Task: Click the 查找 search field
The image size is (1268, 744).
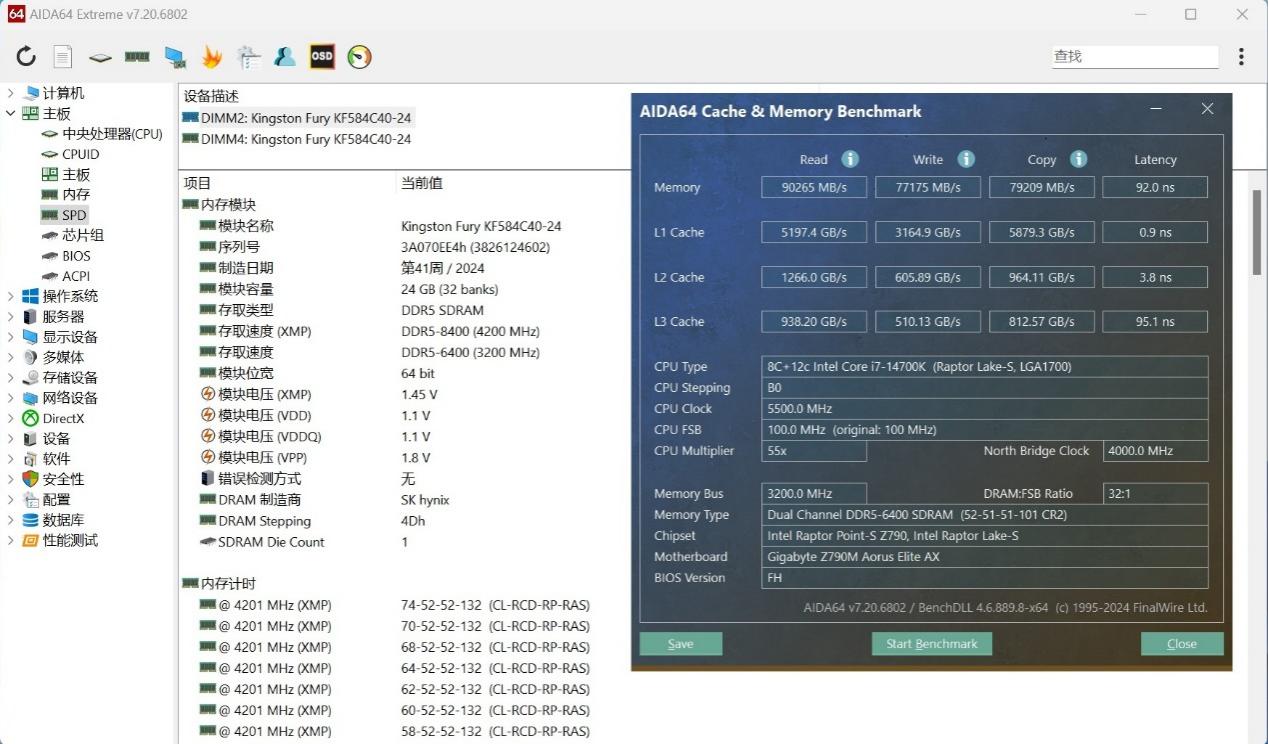Action: pos(1135,57)
